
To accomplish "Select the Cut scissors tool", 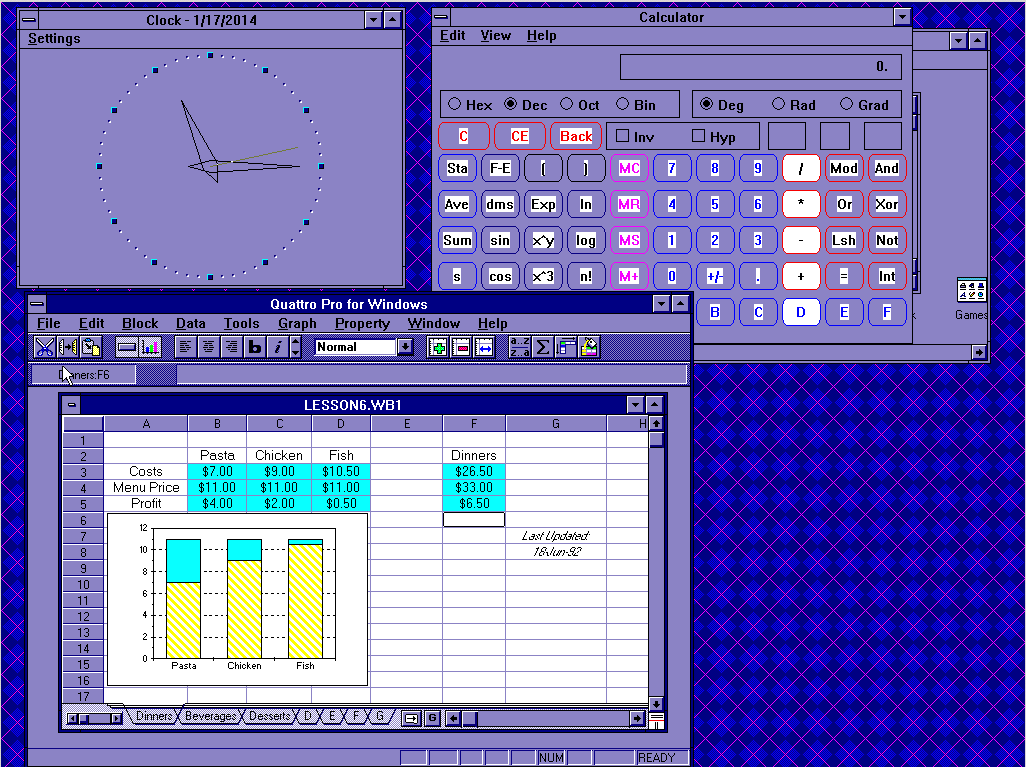I will [44, 347].
